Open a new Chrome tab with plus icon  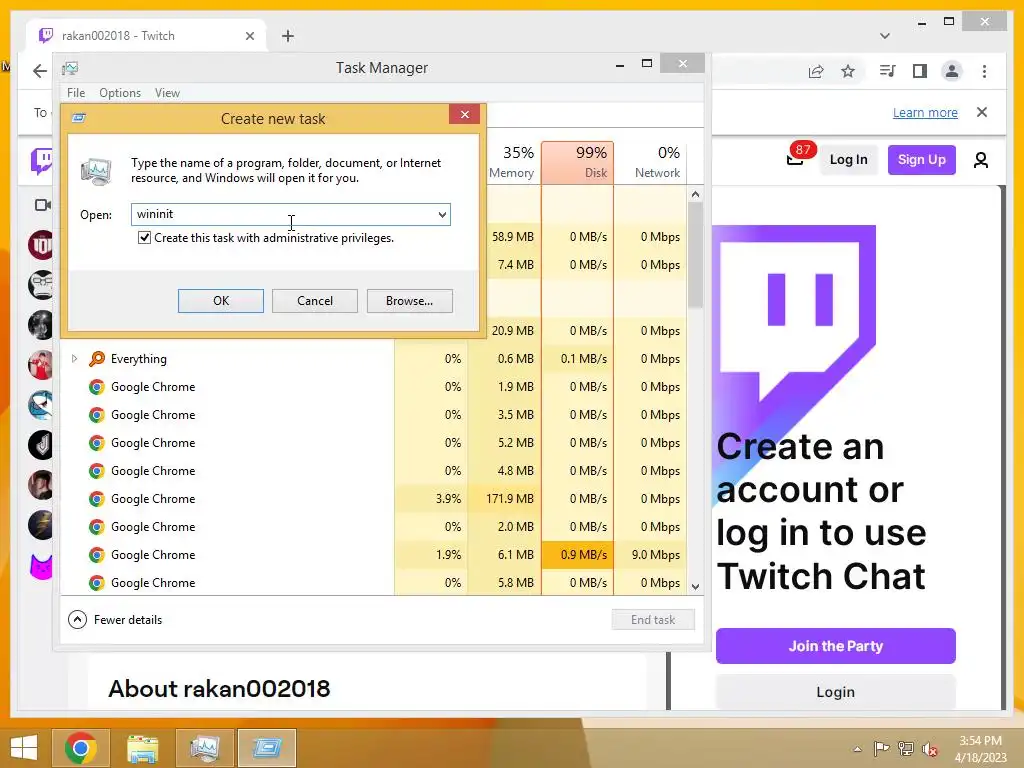point(288,36)
